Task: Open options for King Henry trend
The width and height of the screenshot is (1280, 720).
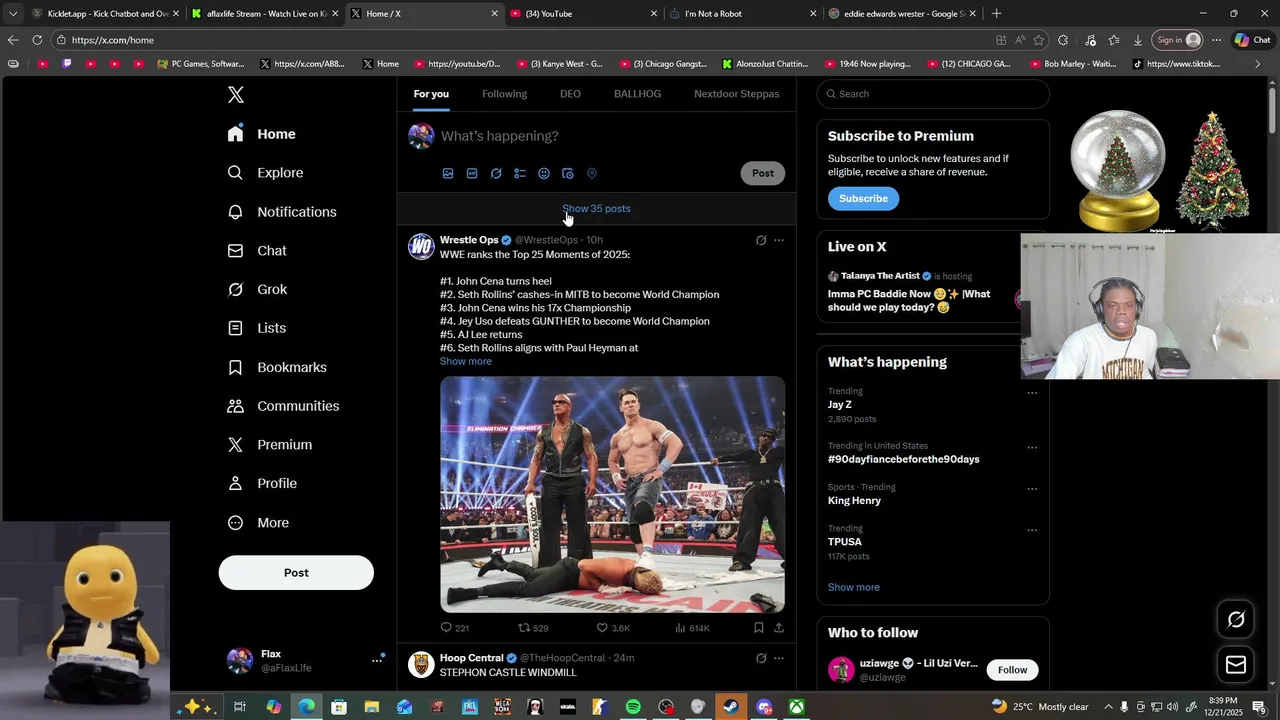Action: point(1032,489)
